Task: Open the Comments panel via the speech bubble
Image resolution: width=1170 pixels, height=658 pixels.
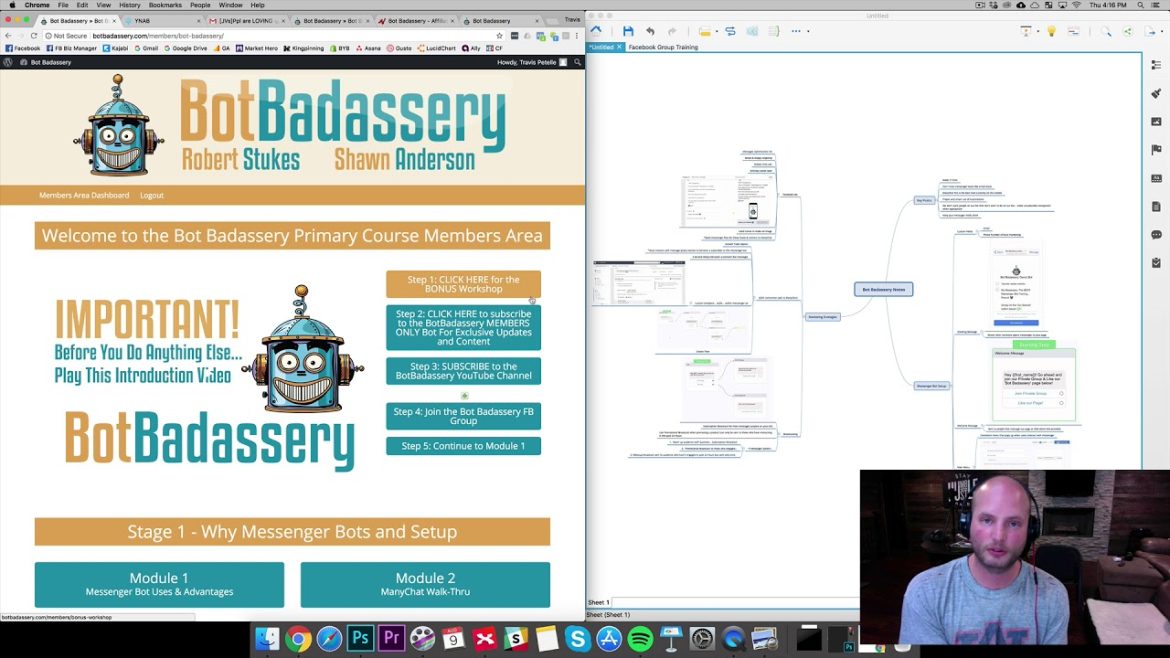Action: [1156, 233]
